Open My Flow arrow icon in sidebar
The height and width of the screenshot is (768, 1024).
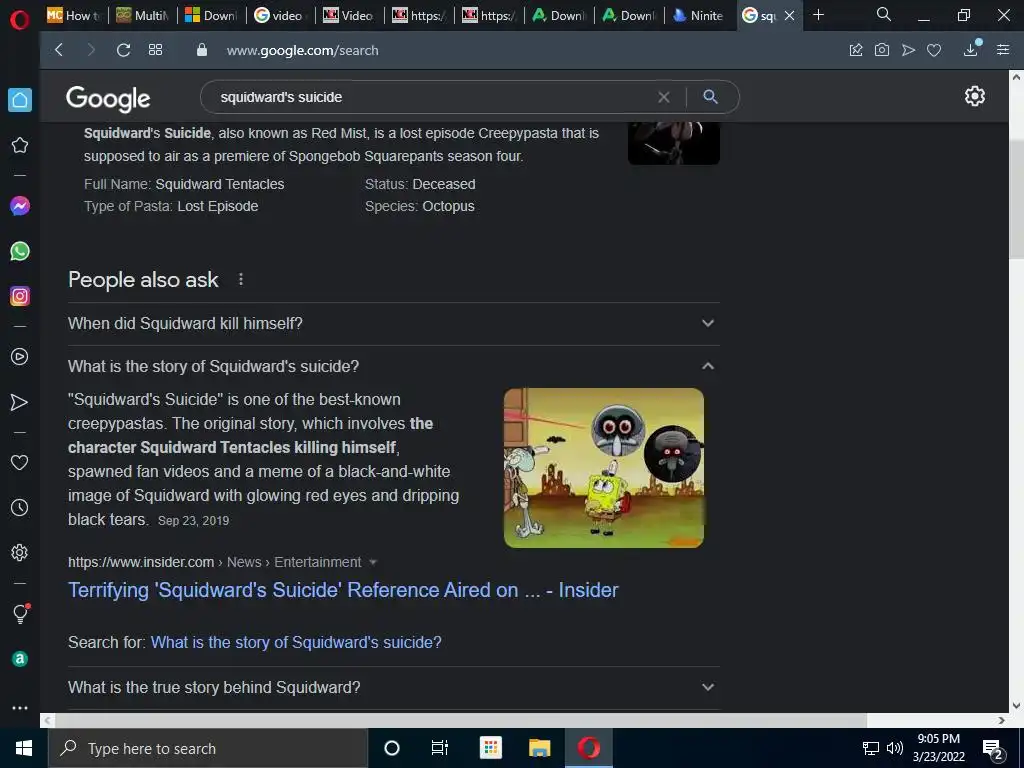[20, 402]
